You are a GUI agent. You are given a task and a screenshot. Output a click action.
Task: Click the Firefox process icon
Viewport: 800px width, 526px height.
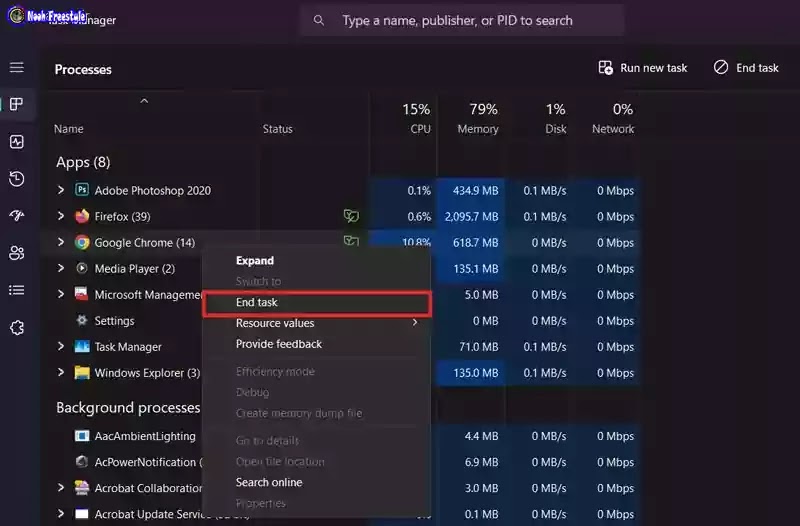pos(82,216)
